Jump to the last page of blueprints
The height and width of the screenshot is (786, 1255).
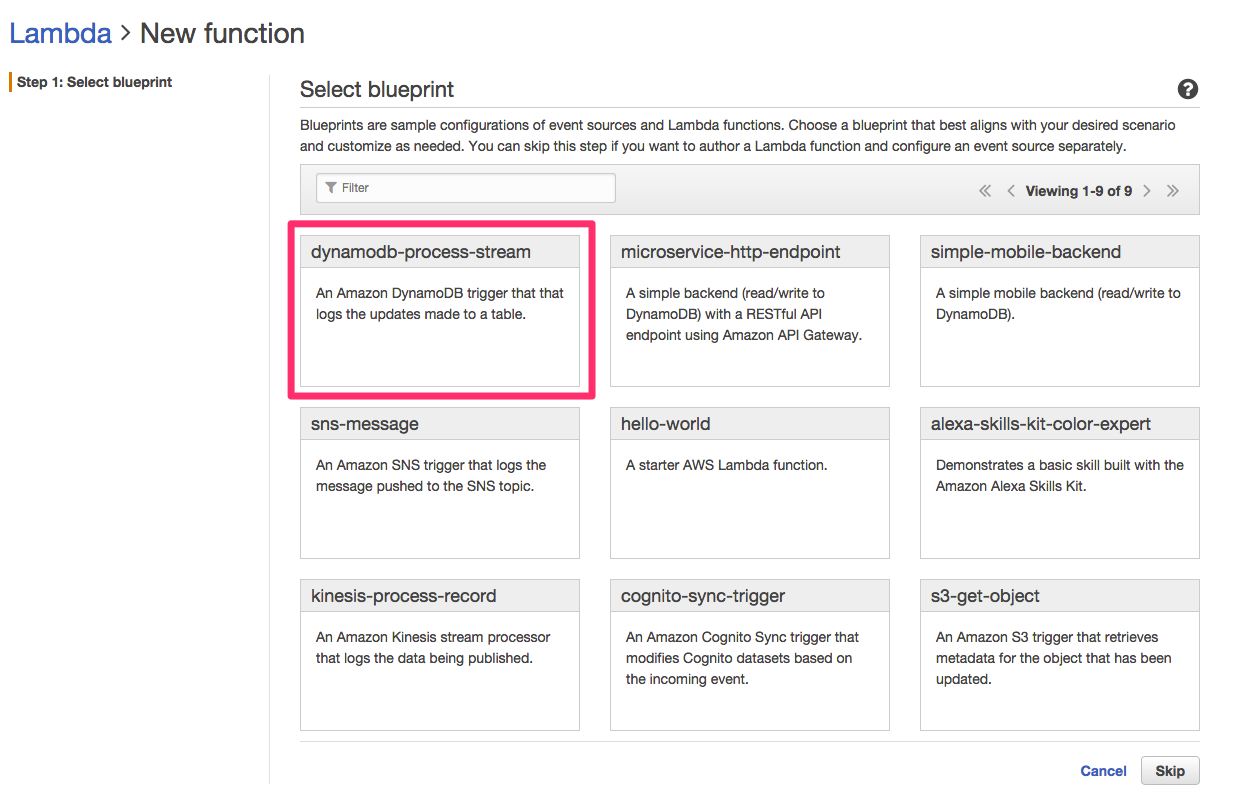(1172, 190)
